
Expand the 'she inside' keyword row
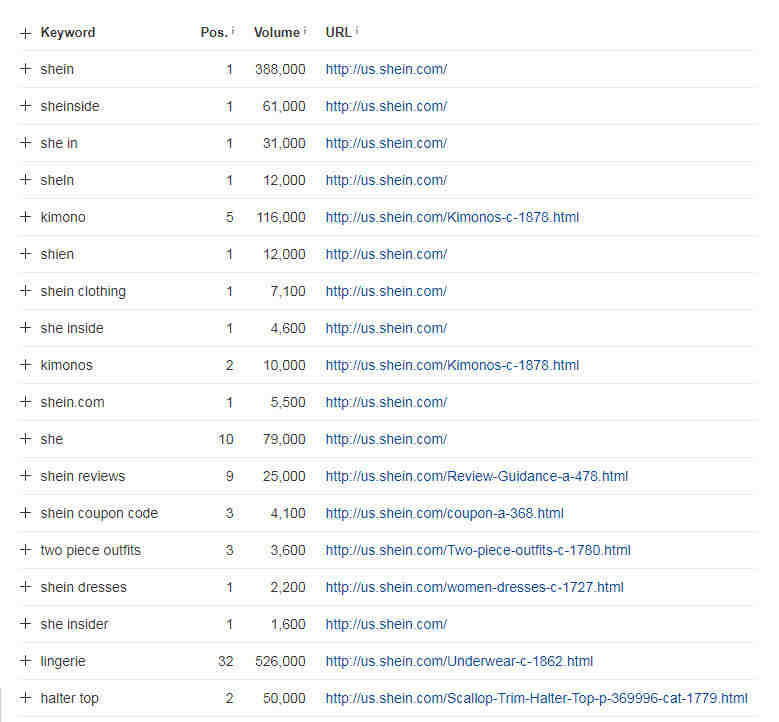(x=25, y=328)
